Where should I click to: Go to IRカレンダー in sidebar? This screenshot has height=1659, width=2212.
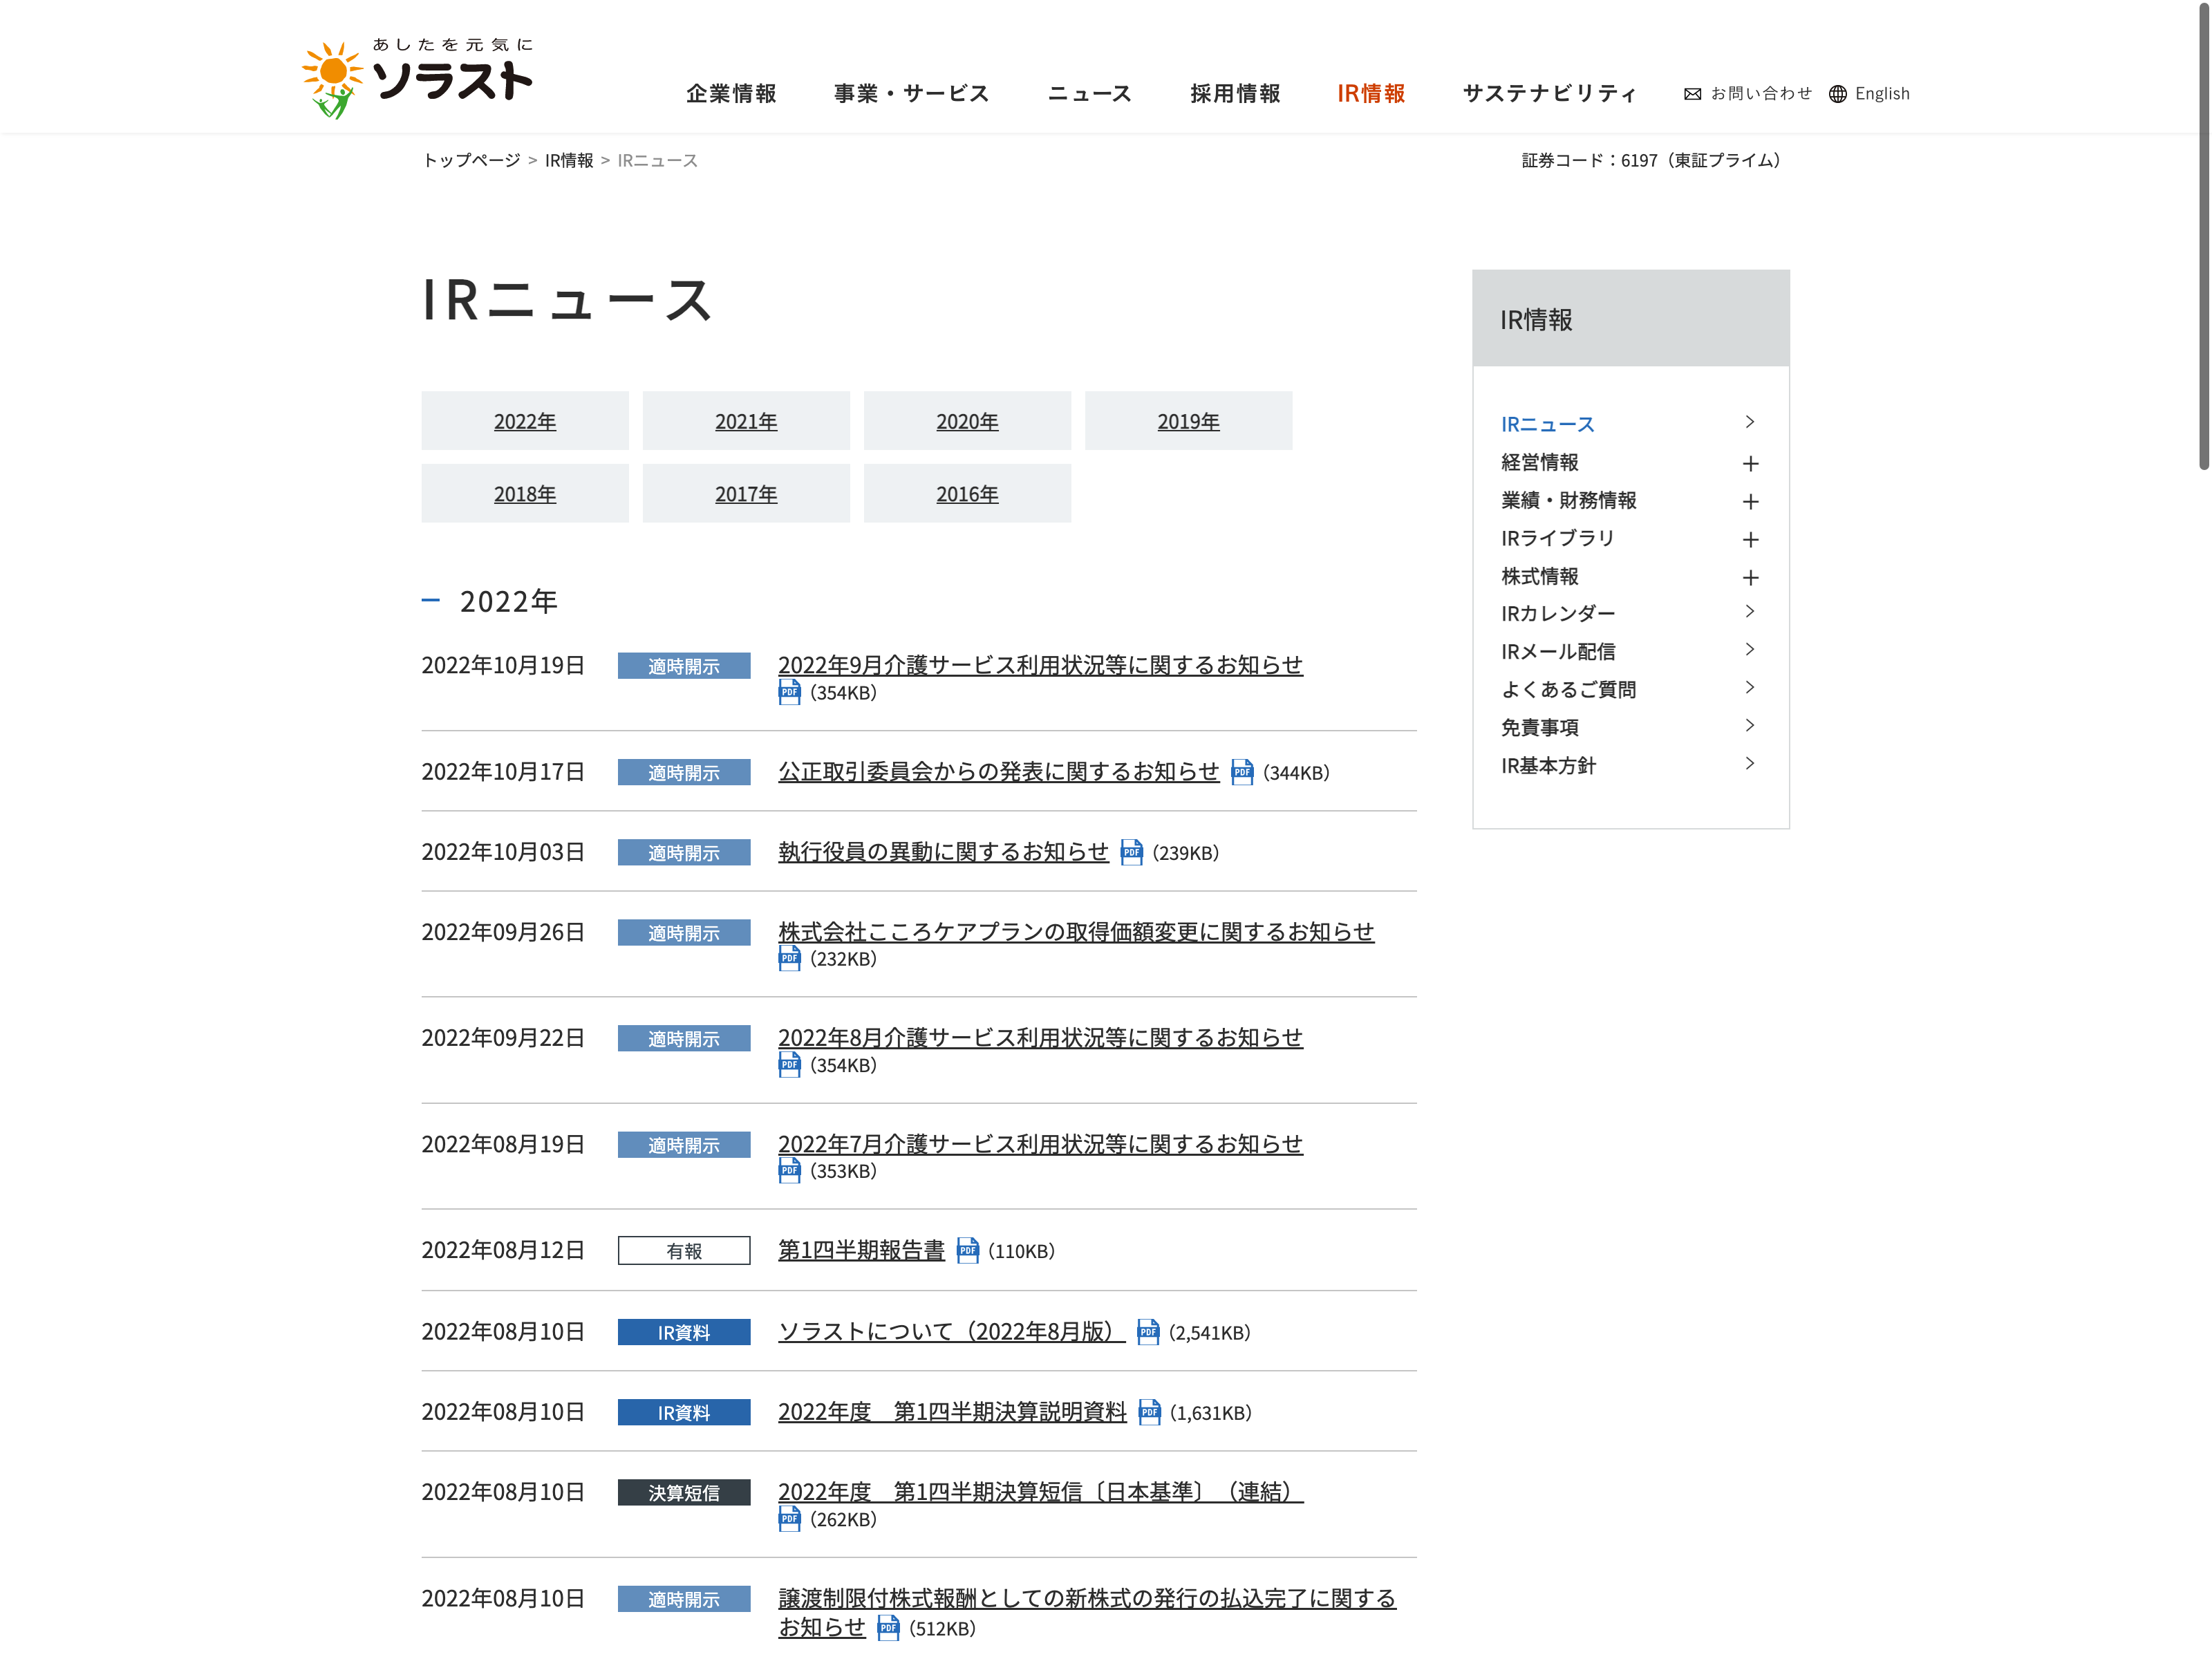(1557, 613)
